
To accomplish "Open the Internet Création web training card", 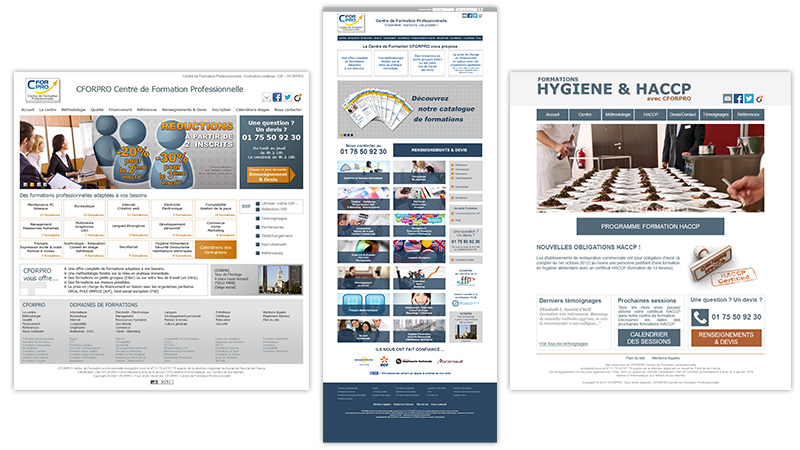I will pos(128,209).
